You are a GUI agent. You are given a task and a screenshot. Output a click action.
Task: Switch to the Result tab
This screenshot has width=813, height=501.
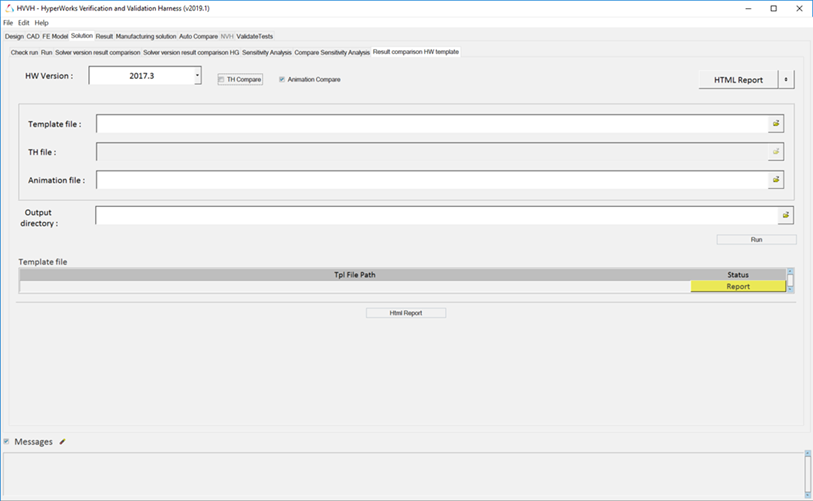[x=104, y=36]
